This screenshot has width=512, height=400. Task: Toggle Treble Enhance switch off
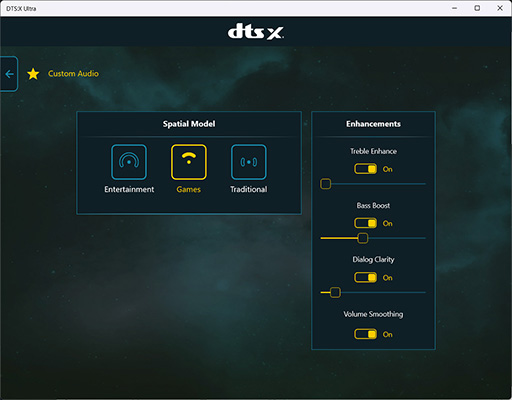(x=365, y=169)
